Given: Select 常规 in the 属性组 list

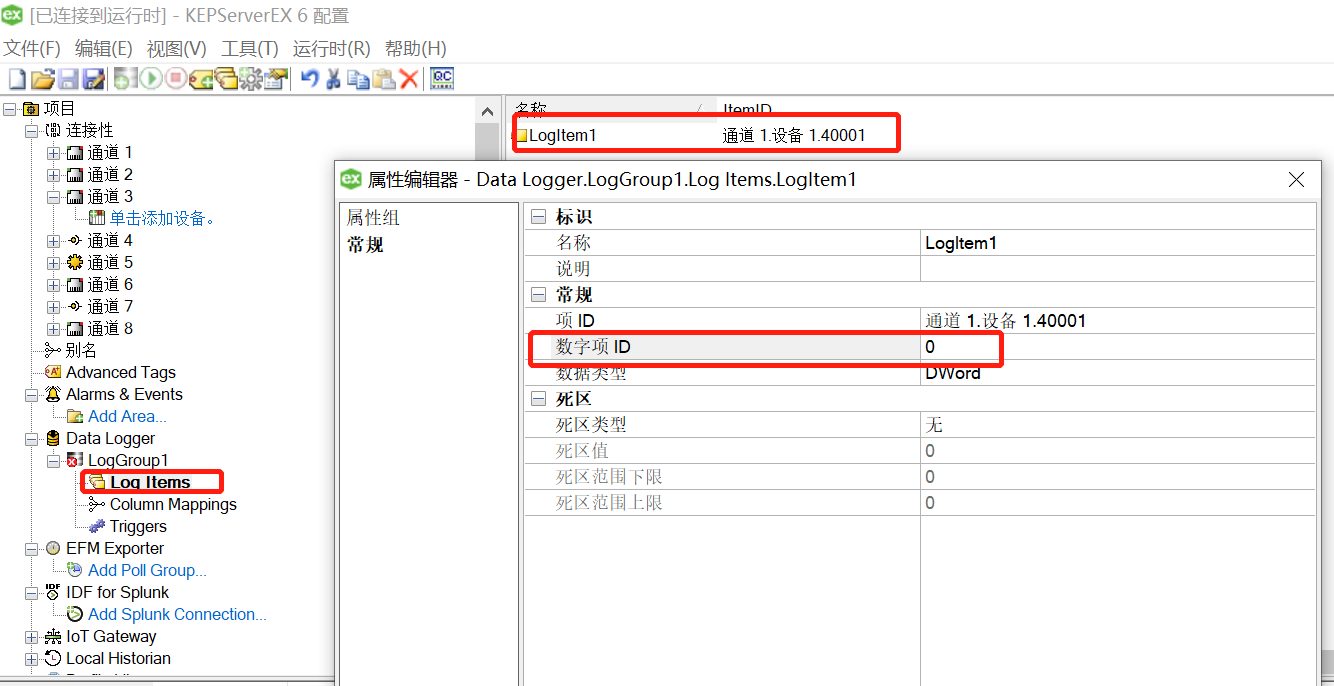Looking at the screenshot, I should pyautogui.click(x=365, y=244).
